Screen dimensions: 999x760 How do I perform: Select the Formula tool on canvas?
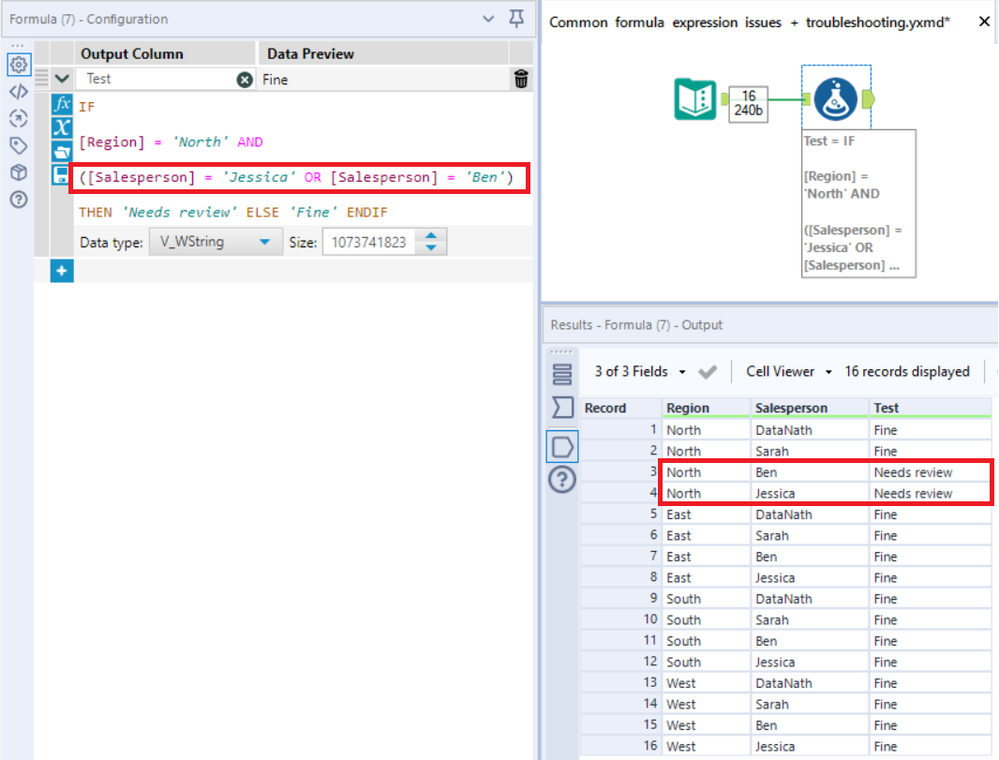[x=835, y=99]
